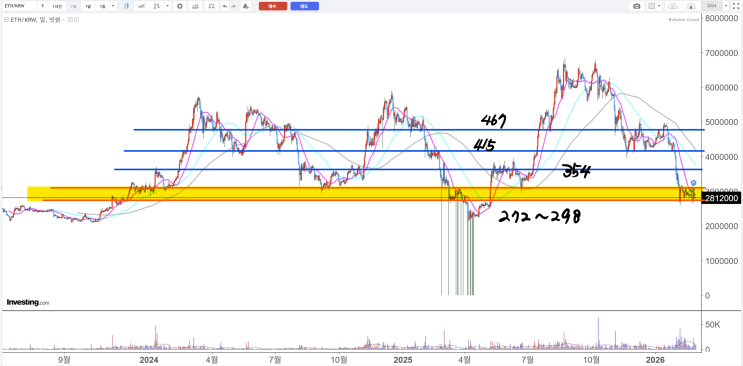The width and height of the screenshot is (743, 366).
Task: Load chart from cloud icon
Action: coord(673,6)
